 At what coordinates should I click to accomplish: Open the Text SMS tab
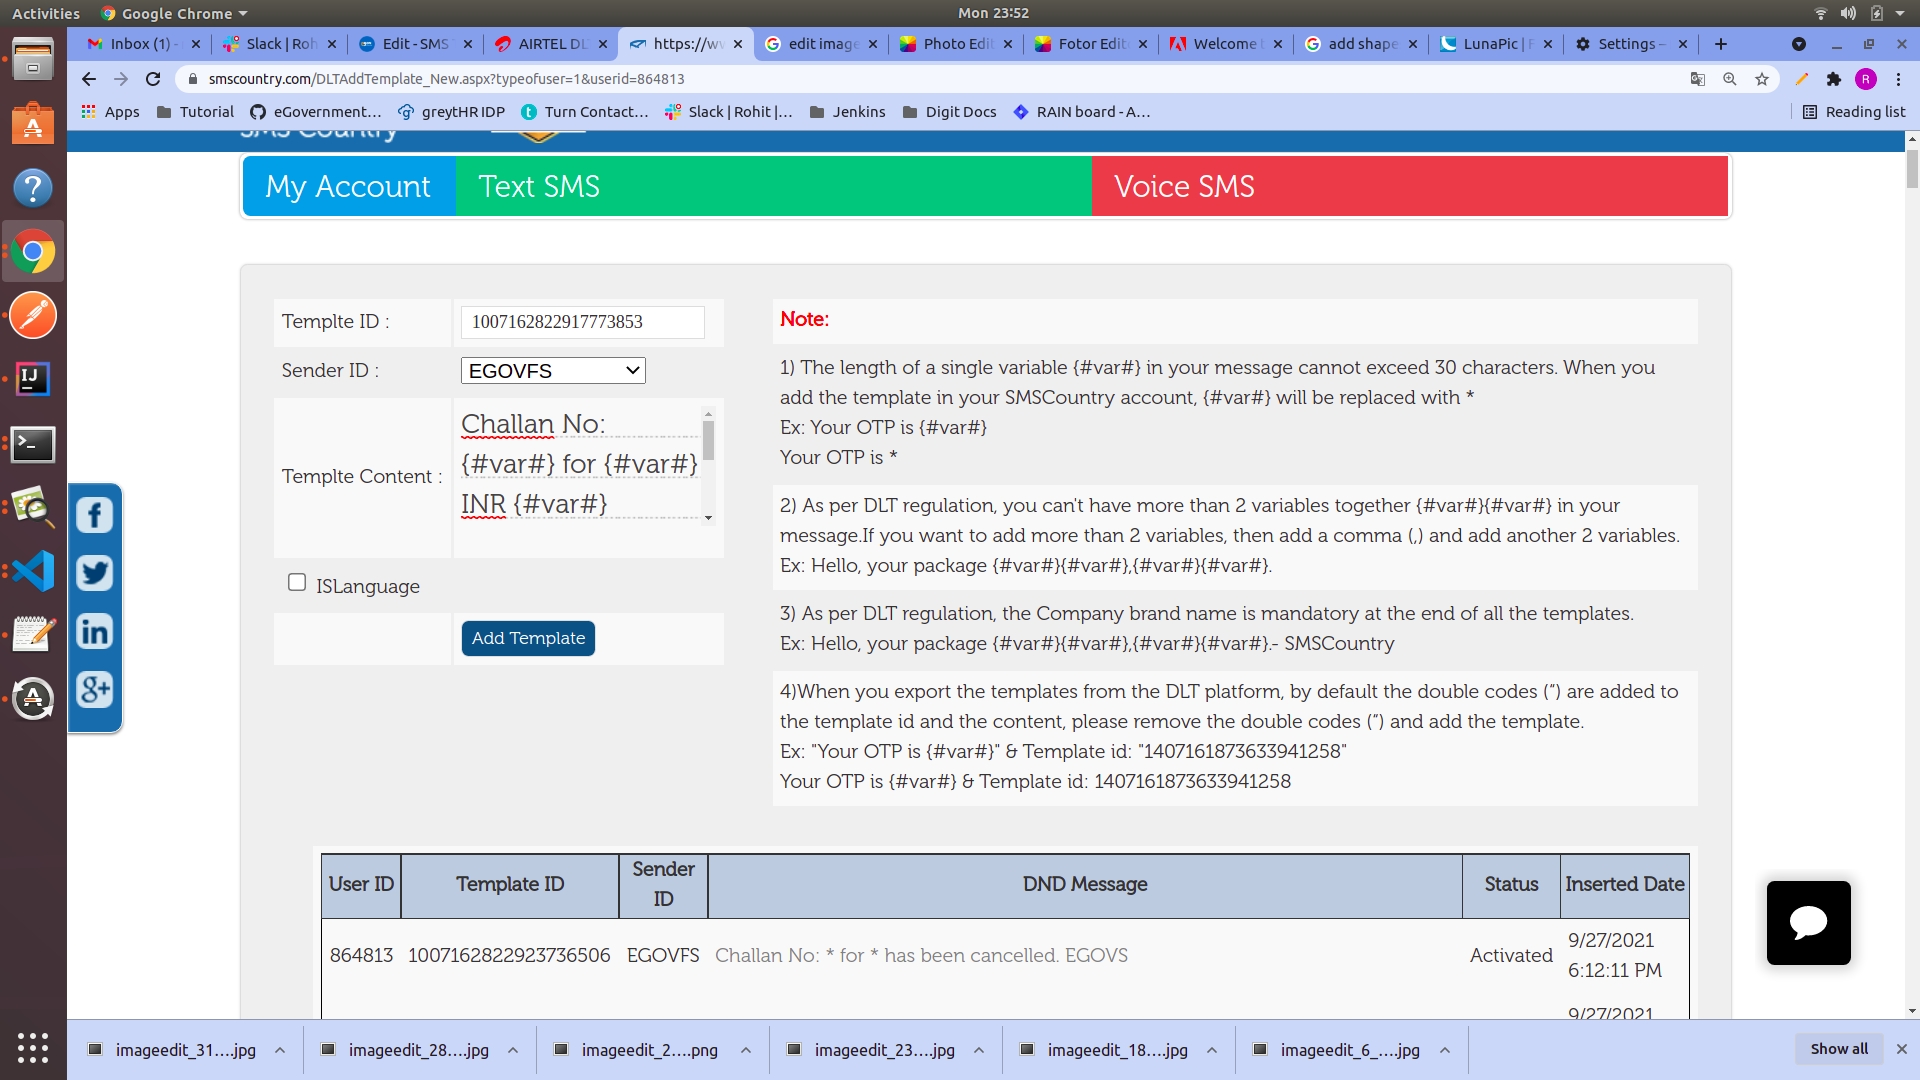(x=539, y=186)
